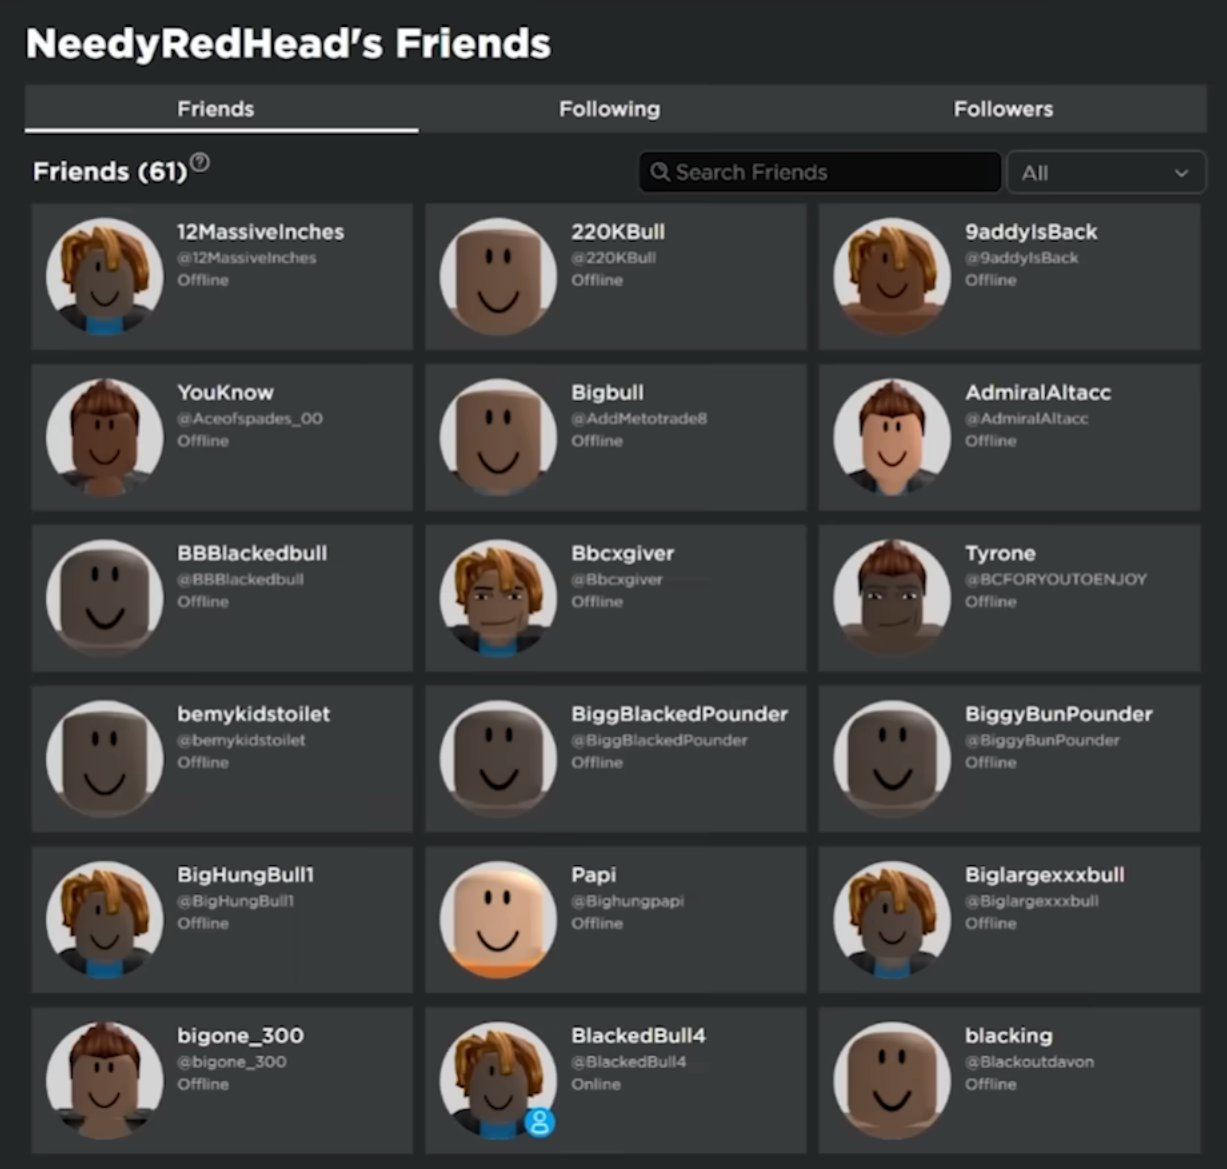The height and width of the screenshot is (1169, 1227).
Task: Open AdmiralAltacc's avatar thumbnail
Action: [x=892, y=437]
